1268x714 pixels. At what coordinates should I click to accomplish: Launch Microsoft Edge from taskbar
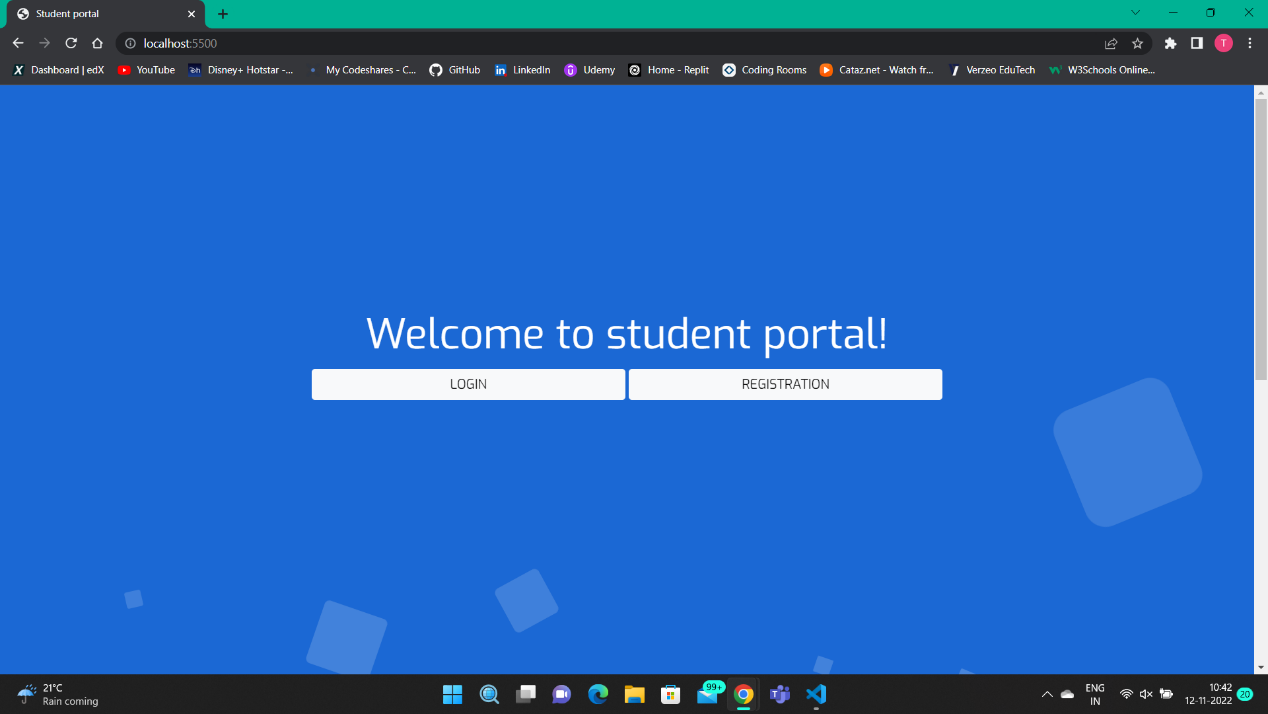pos(598,694)
